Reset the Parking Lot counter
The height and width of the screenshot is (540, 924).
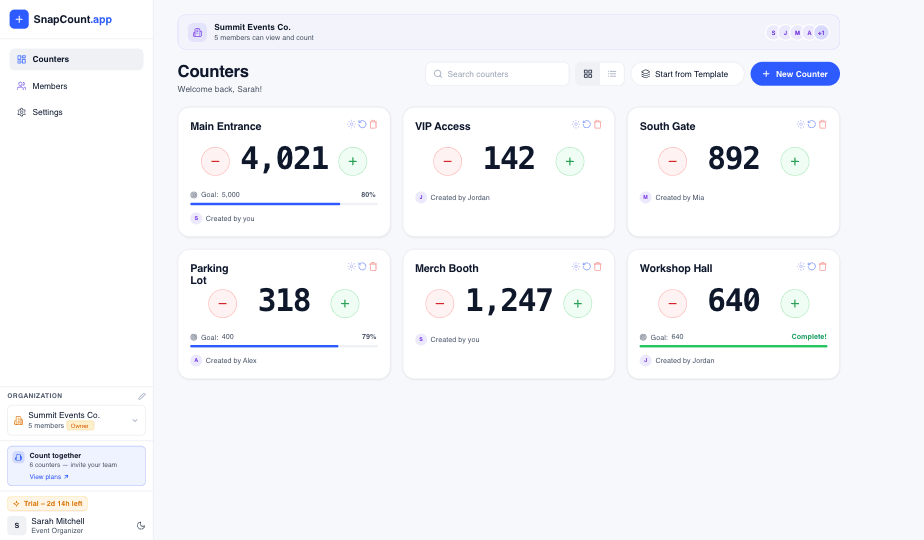coord(362,266)
